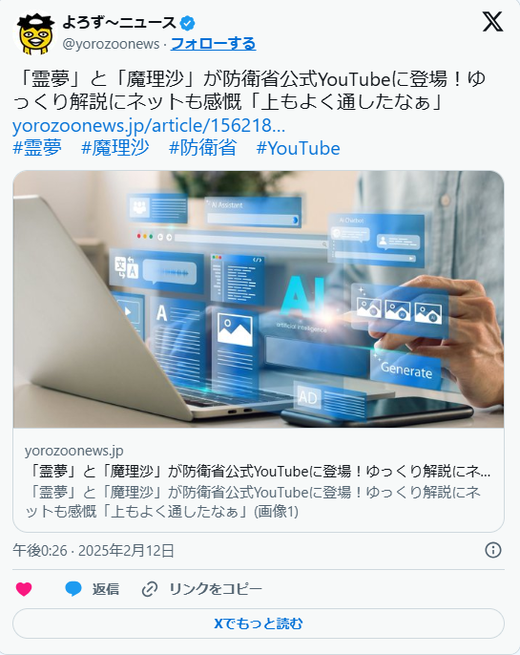
Task: Open the AI laptop article image
Action: [x=258, y=299]
